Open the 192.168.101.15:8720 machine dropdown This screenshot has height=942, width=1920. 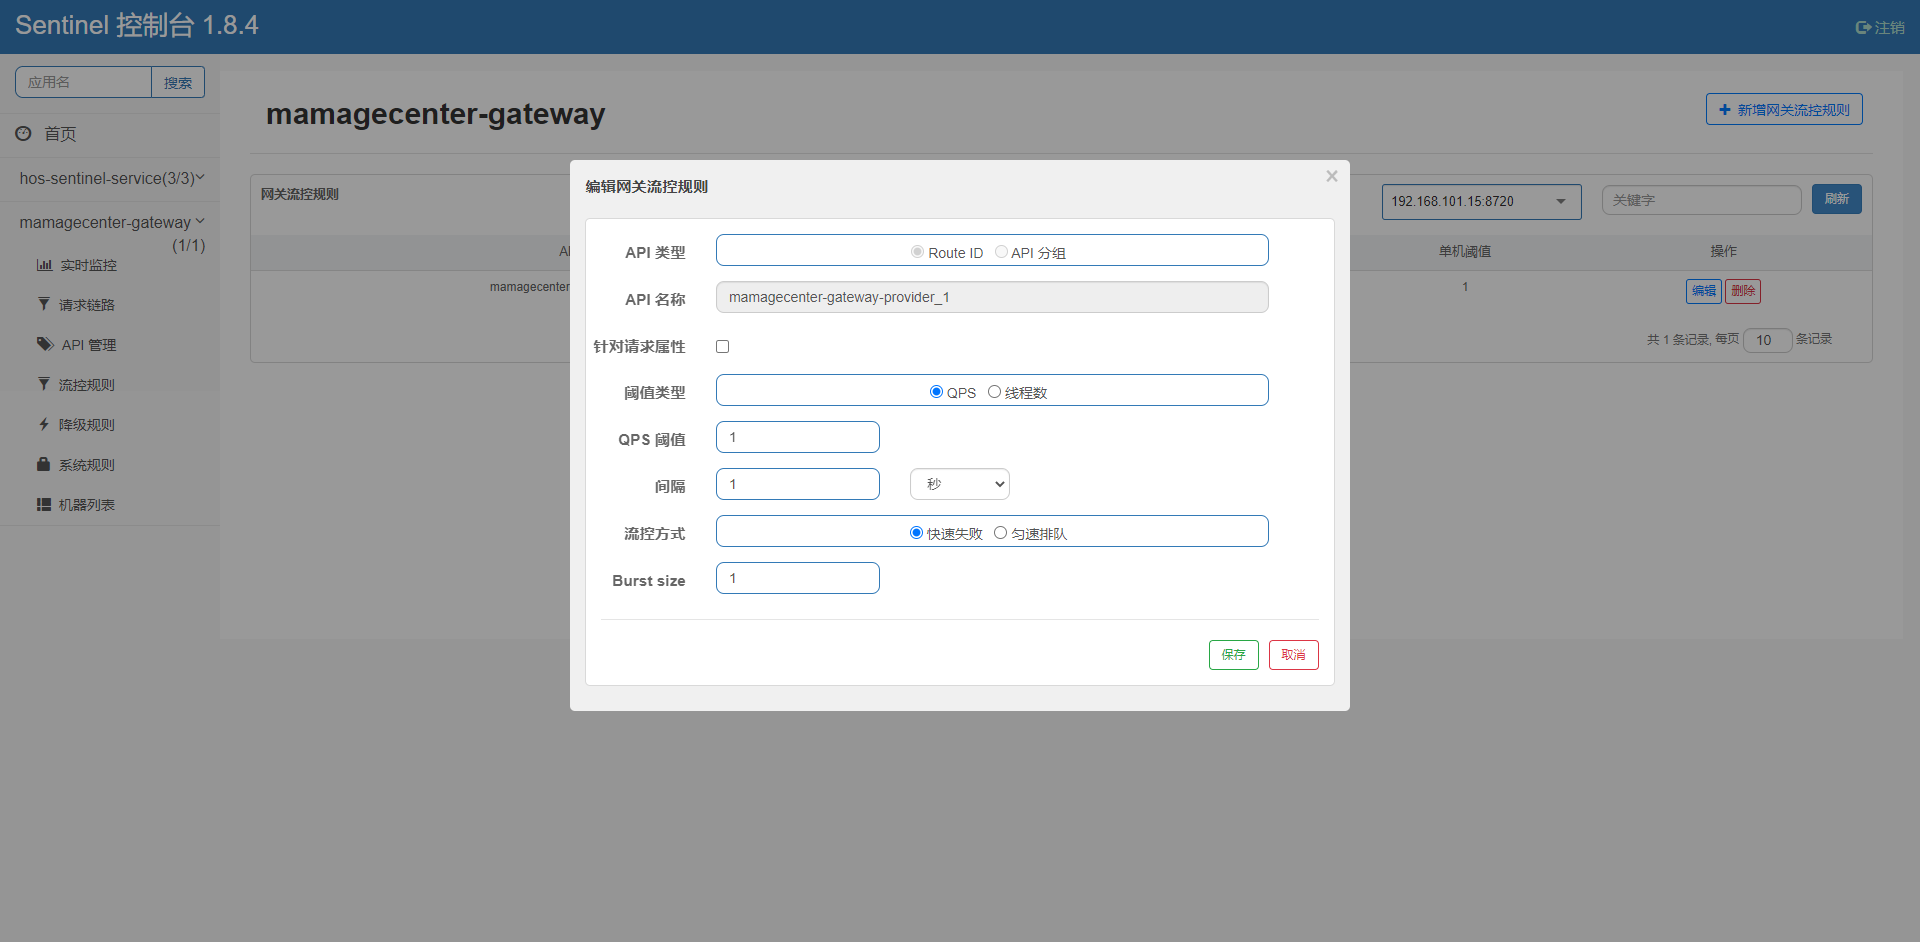click(1481, 201)
